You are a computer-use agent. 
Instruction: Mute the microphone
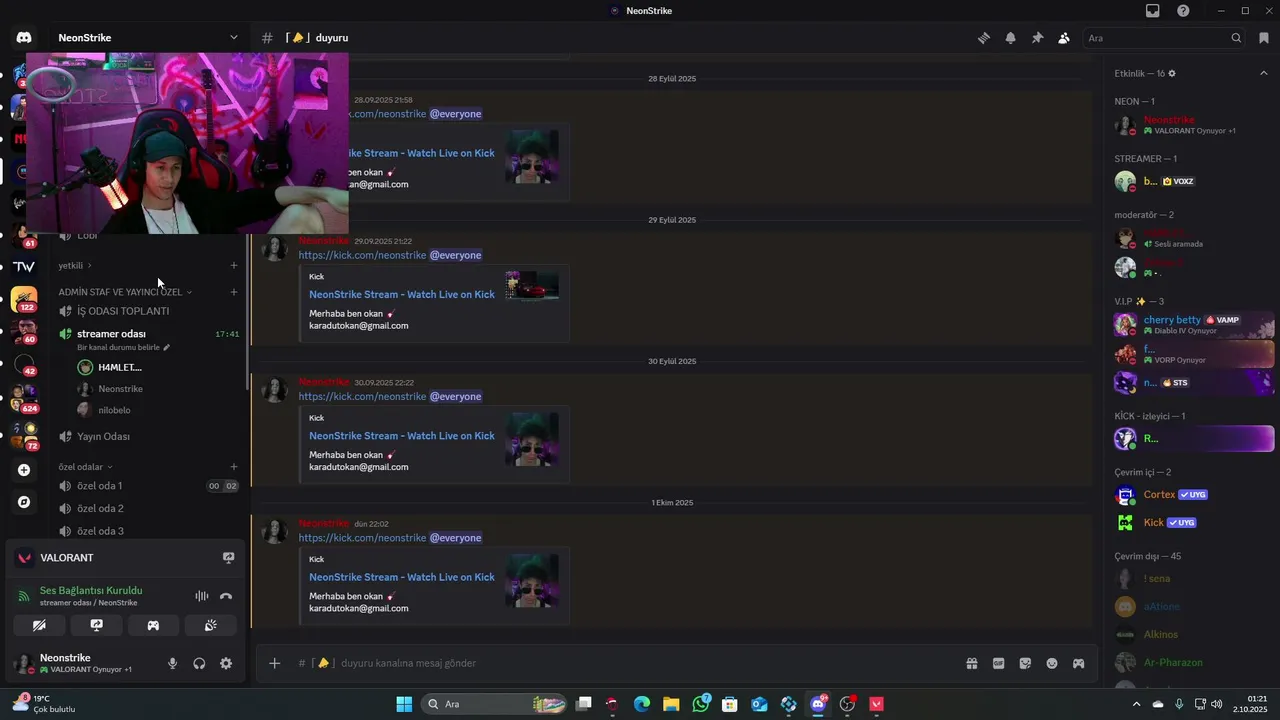[173, 663]
